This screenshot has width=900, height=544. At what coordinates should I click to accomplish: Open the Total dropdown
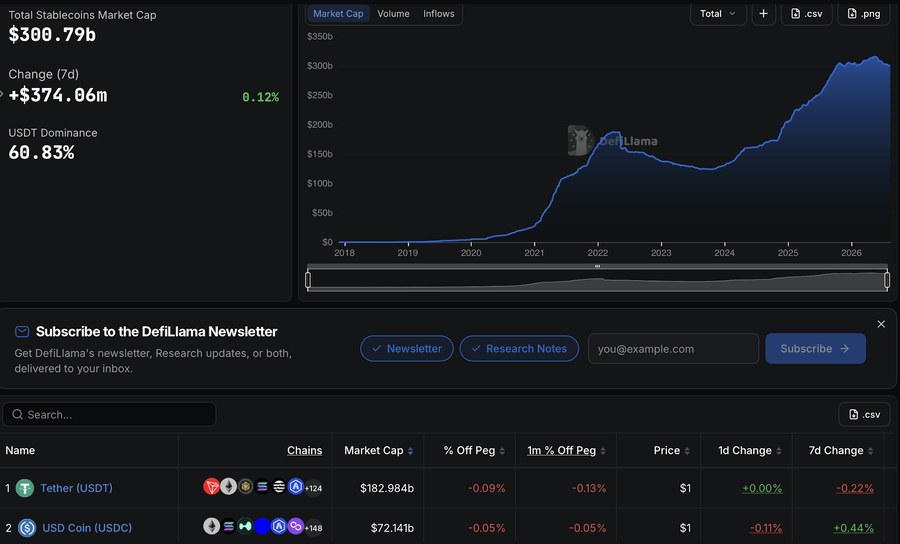point(718,14)
